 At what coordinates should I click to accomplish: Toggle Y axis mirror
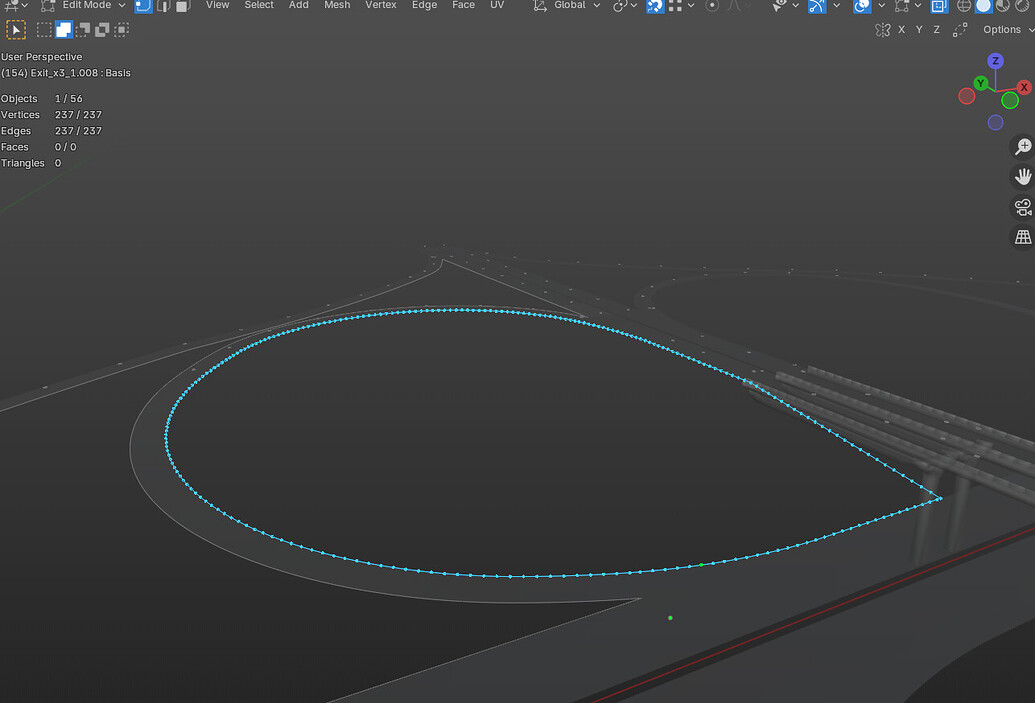coord(919,30)
